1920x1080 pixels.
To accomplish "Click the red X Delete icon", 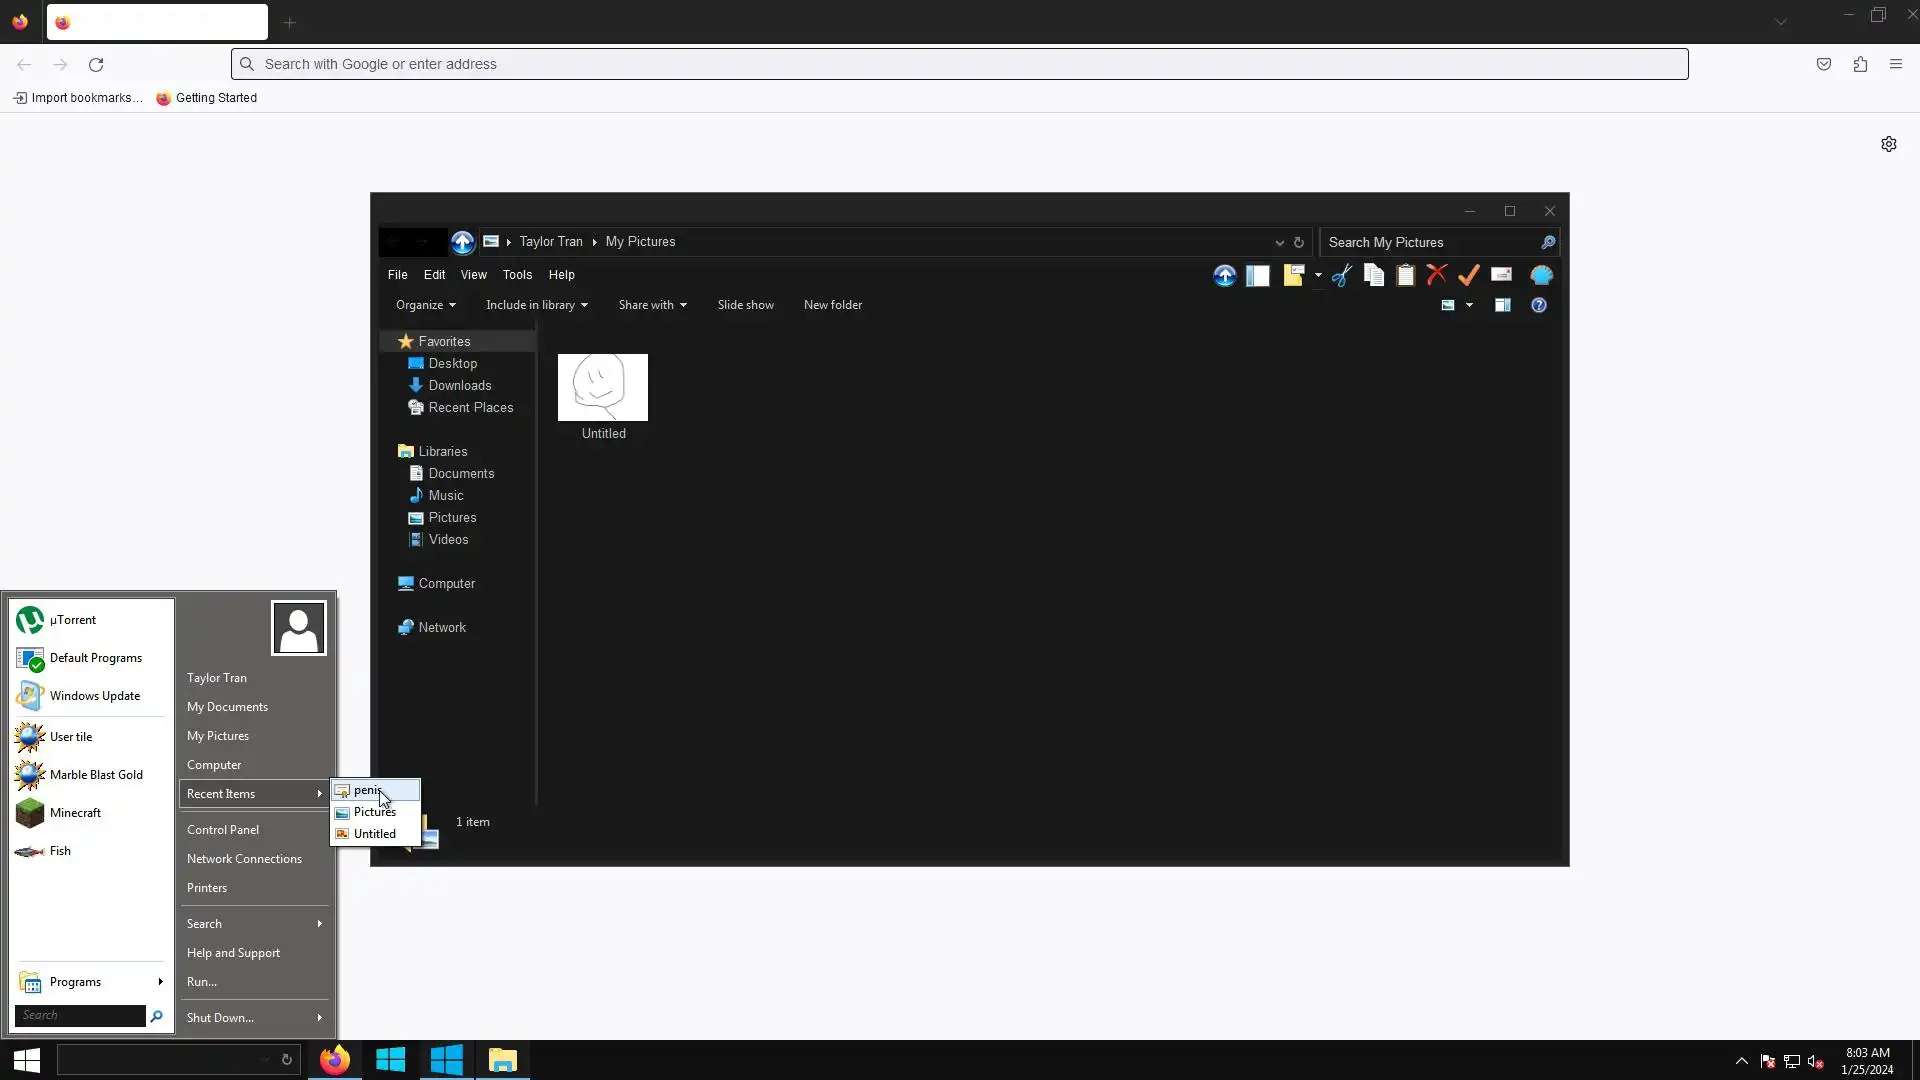I will point(1437,275).
